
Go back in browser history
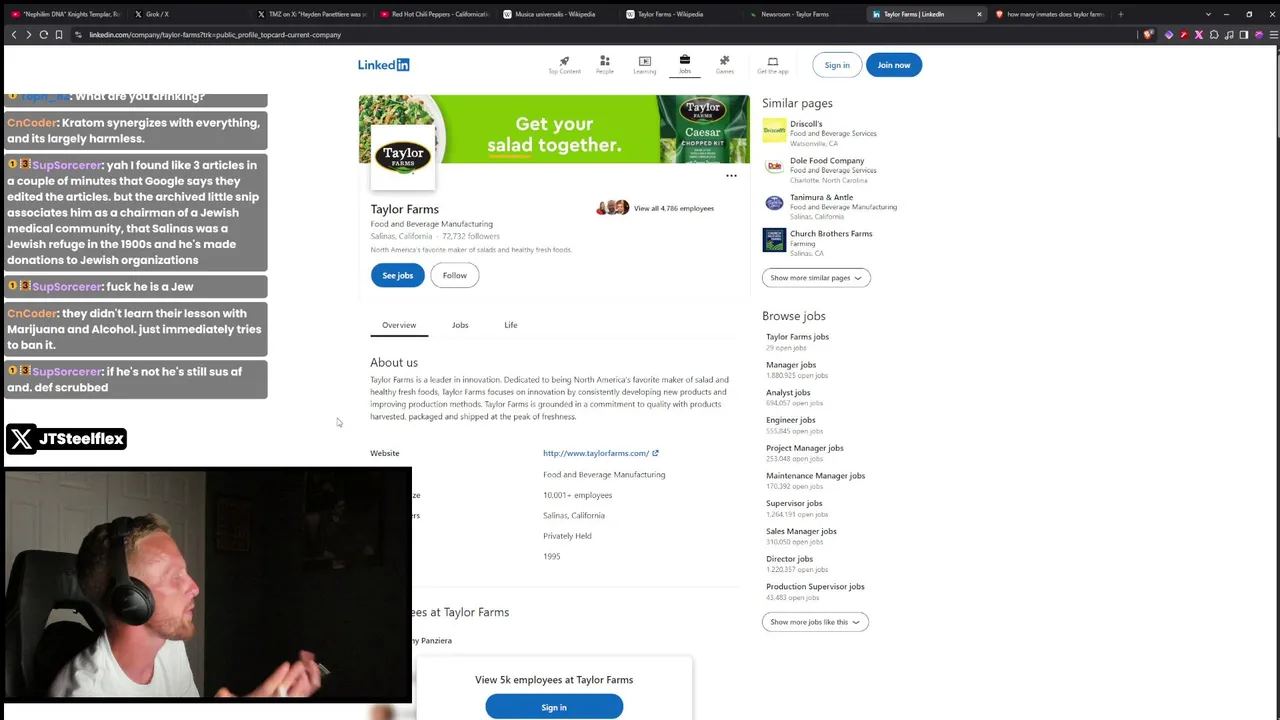pyautogui.click(x=14, y=35)
